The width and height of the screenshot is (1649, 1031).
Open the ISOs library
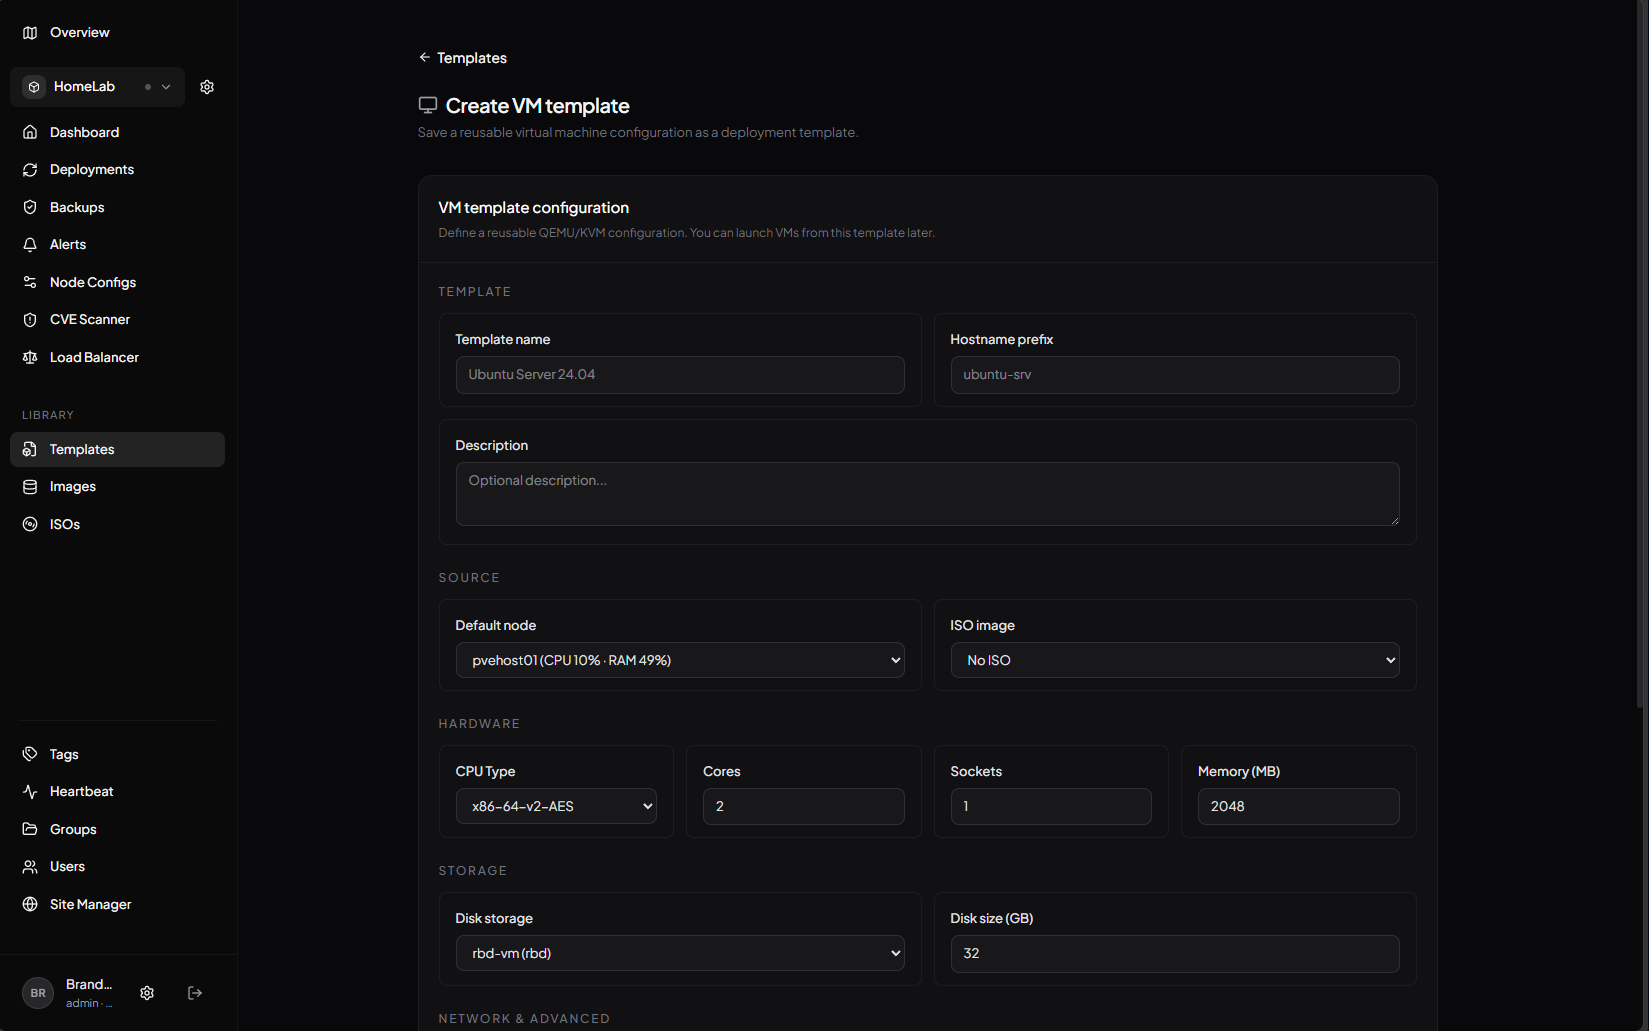(64, 524)
